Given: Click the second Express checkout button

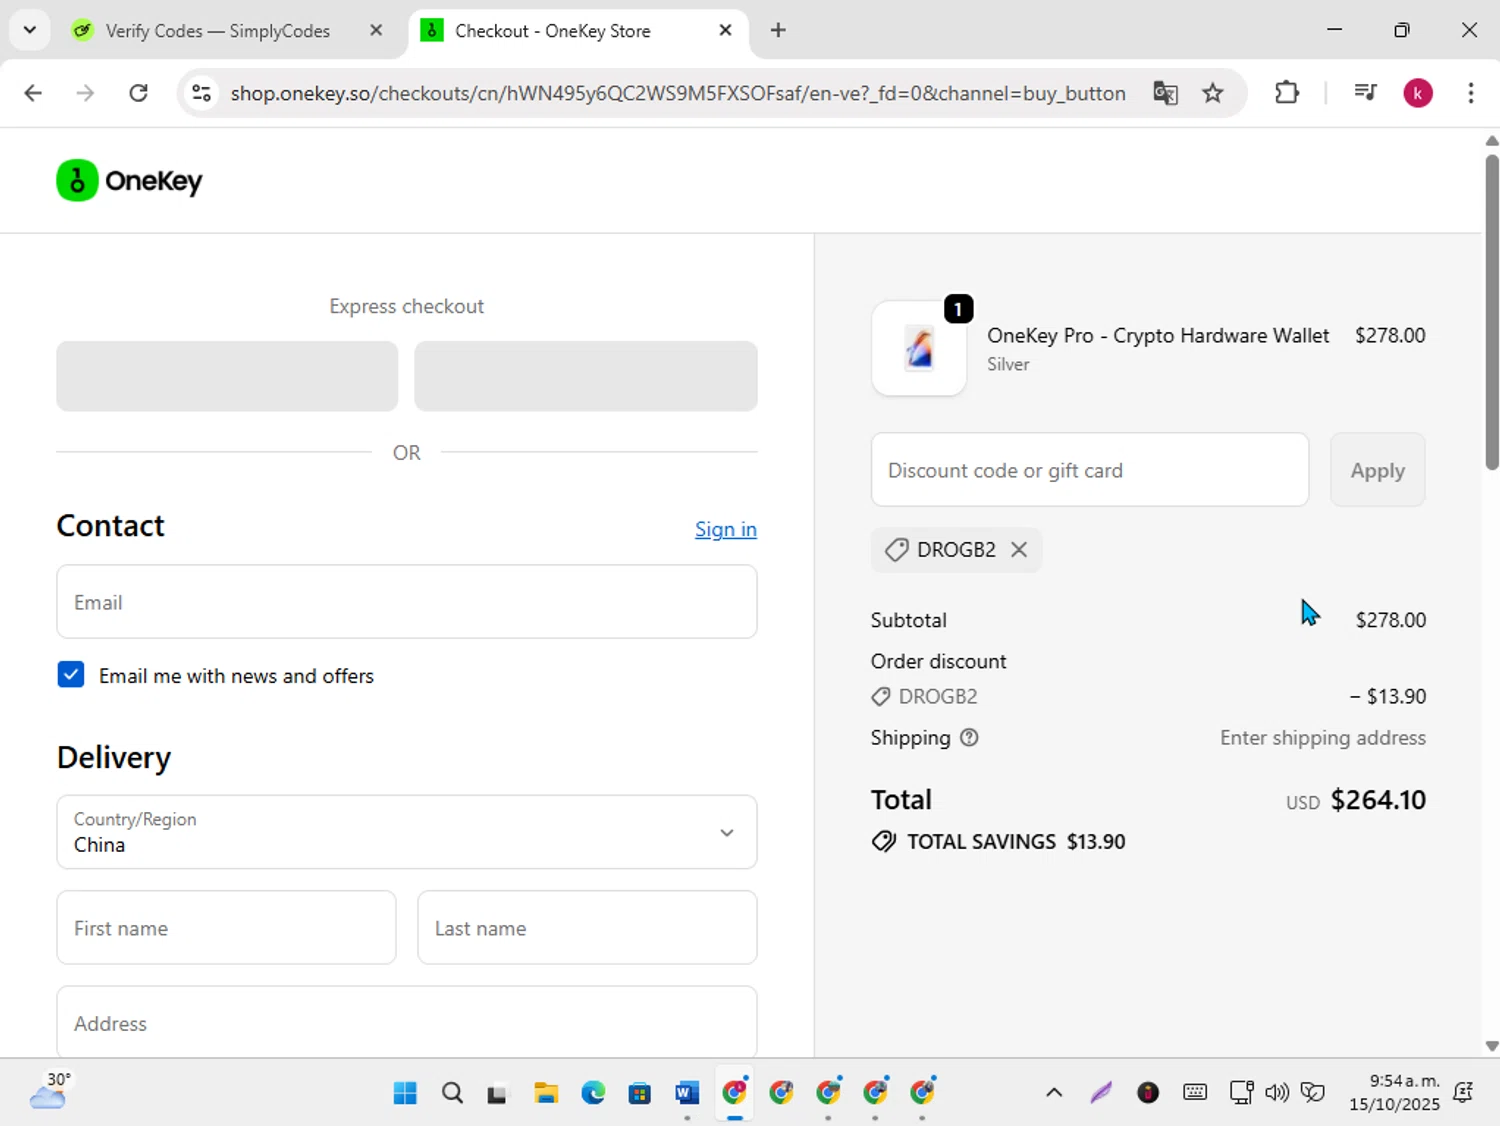Looking at the screenshot, I should (x=586, y=376).
